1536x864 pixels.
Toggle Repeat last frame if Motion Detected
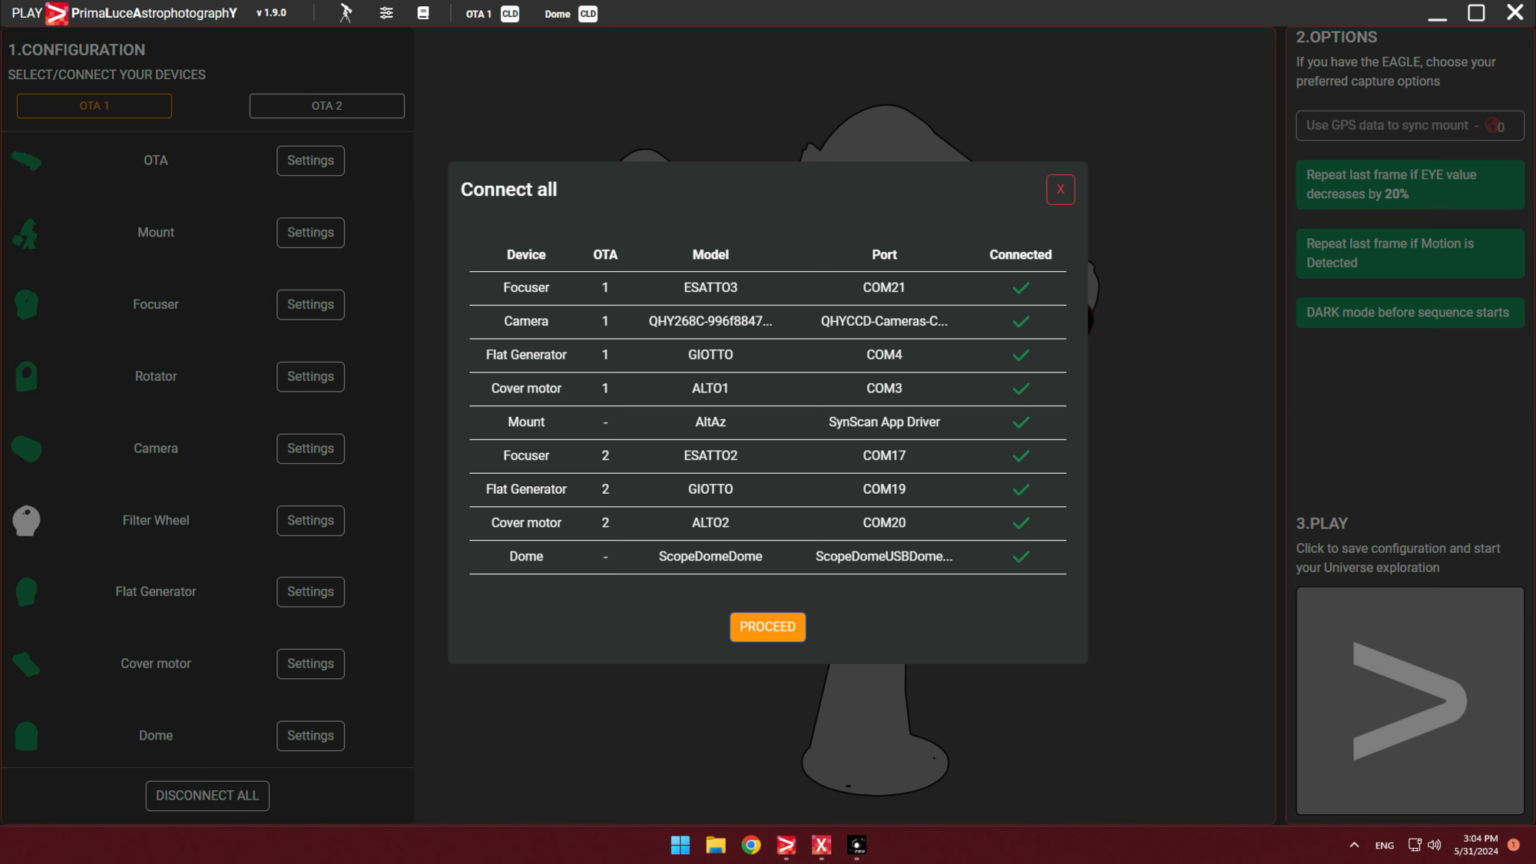pos(1409,253)
